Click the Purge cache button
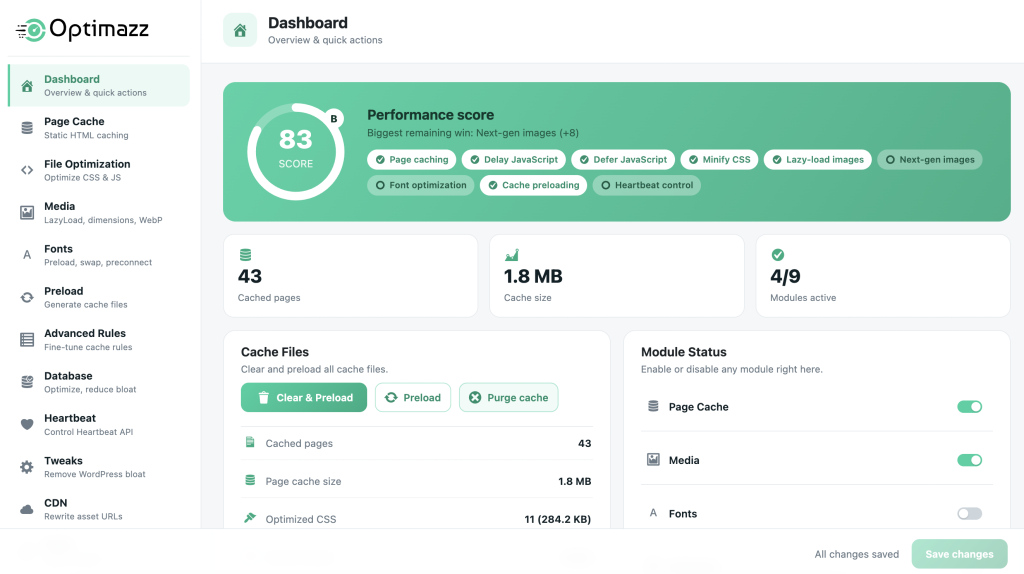Screen dimensions: 1024x574 tap(509, 398)
